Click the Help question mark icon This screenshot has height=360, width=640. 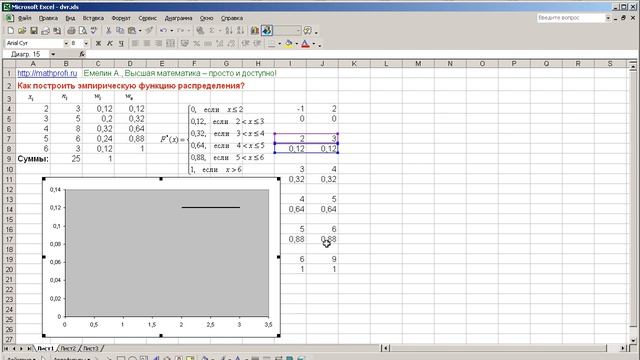[308, 31]
